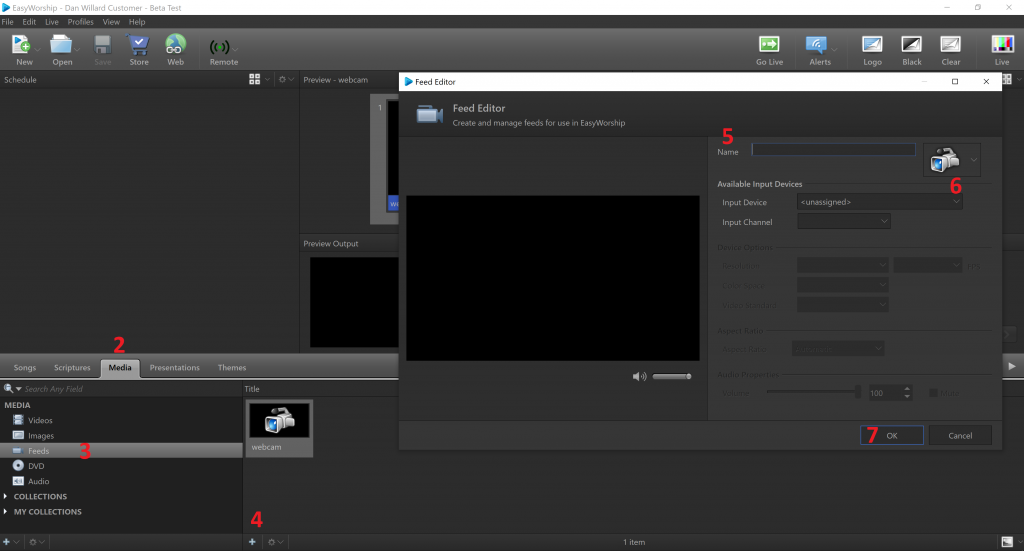
Task: Select Images in the media tree
Action: tap(40, 435)
